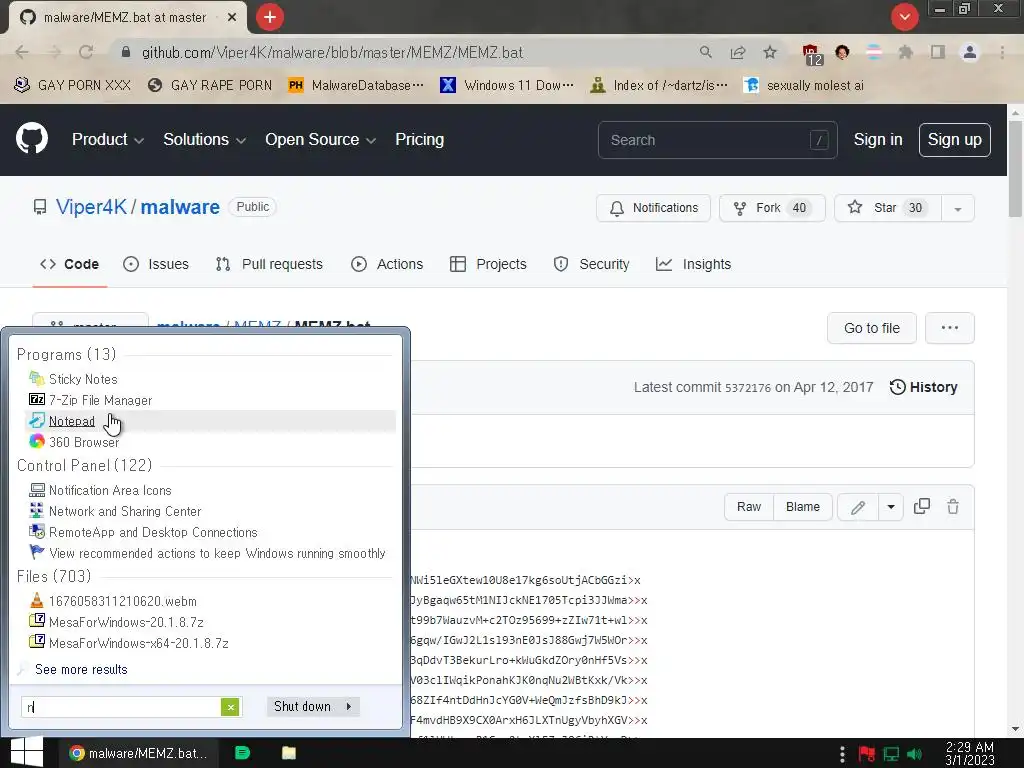Open a new tab with the red plus button

point(270,17)
